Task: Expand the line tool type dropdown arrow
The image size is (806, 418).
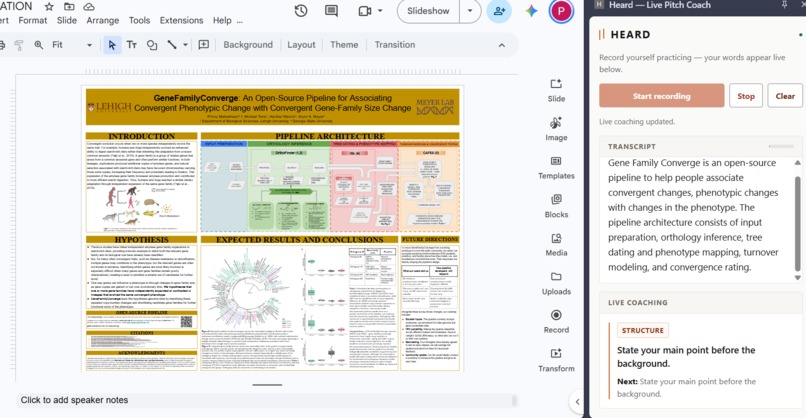Action: click(185, 45)
